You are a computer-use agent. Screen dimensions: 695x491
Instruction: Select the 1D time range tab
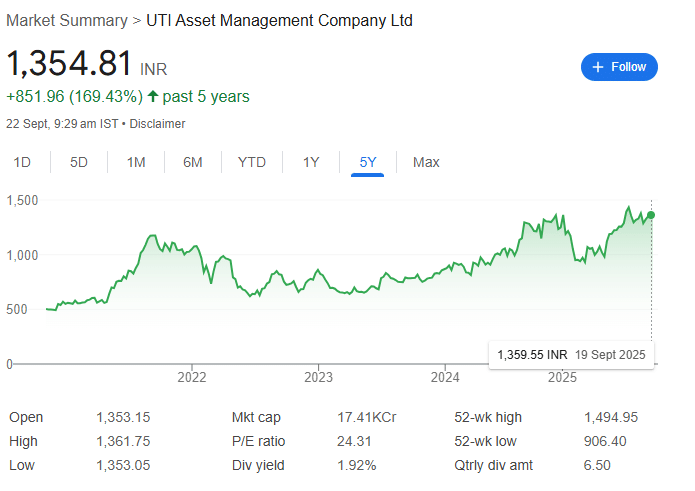point(22,162)
